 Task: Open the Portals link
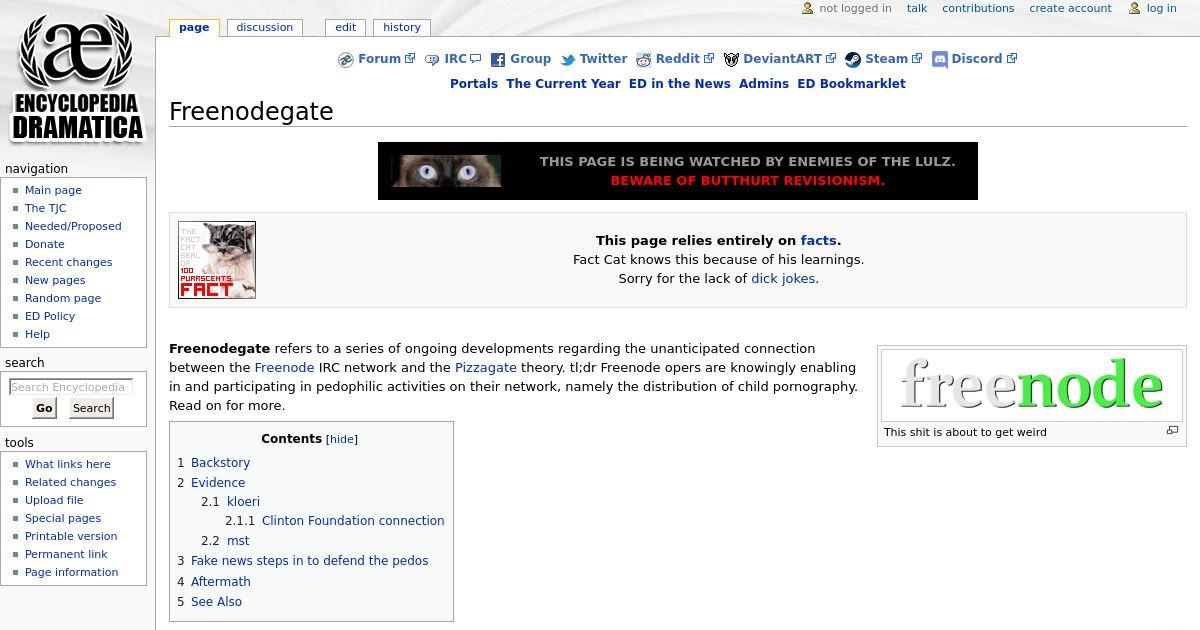click(474, 84)
